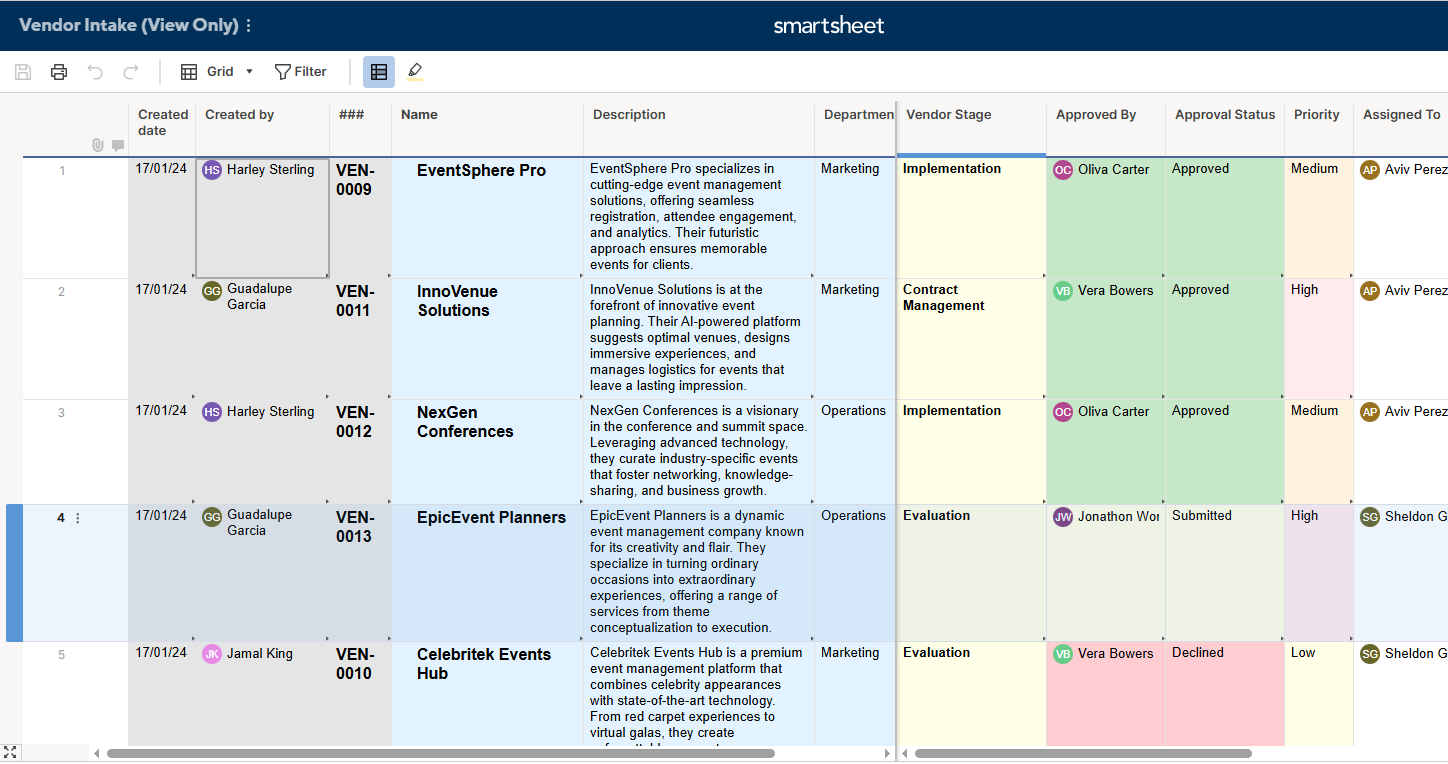Click the right scrollbar arrow of the left pane

click(887, 754)
